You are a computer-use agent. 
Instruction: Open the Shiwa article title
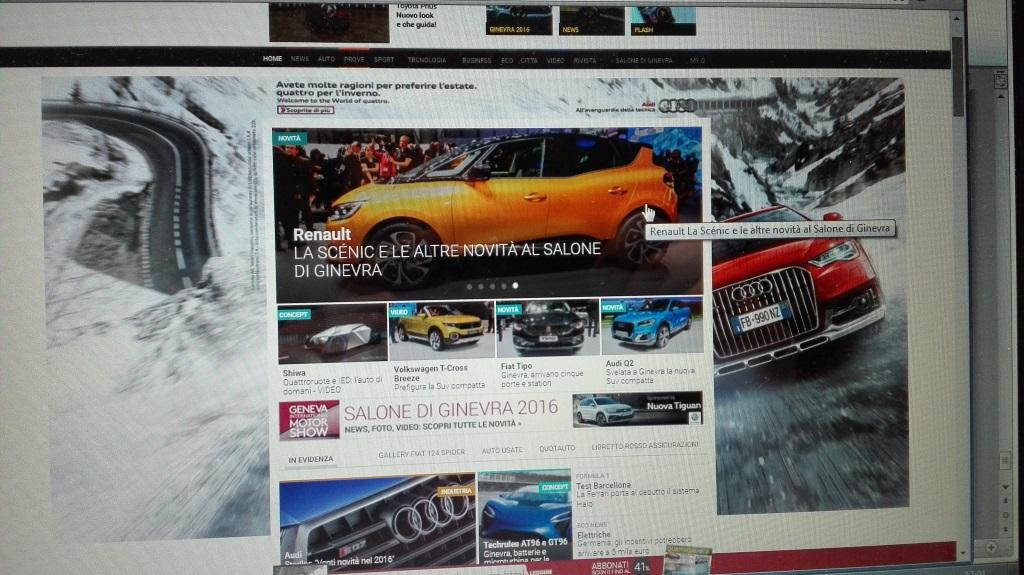[x=294, y=372]
